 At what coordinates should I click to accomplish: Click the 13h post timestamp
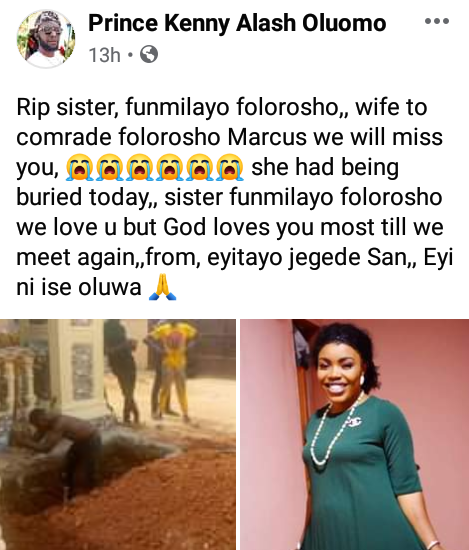coord(104,55)
